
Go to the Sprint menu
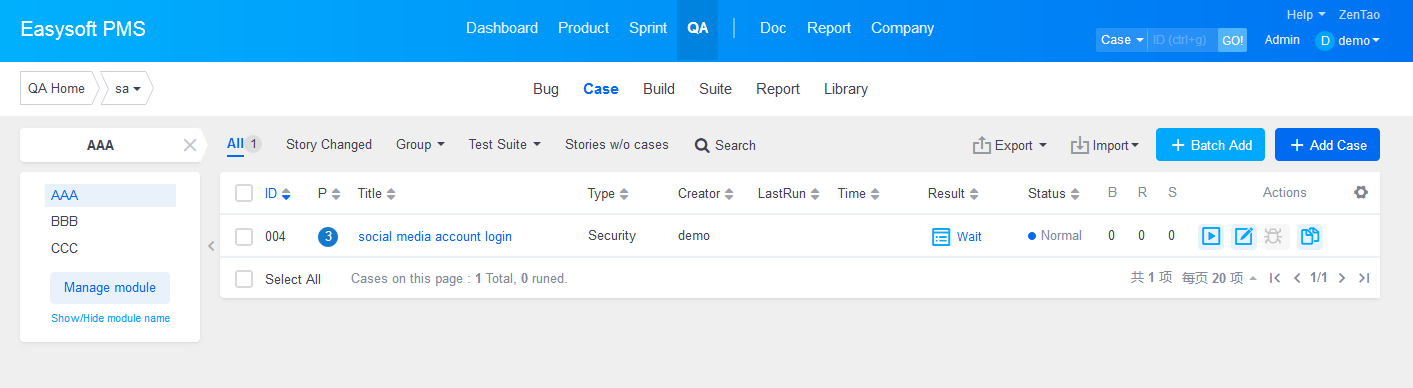(648, 28)
